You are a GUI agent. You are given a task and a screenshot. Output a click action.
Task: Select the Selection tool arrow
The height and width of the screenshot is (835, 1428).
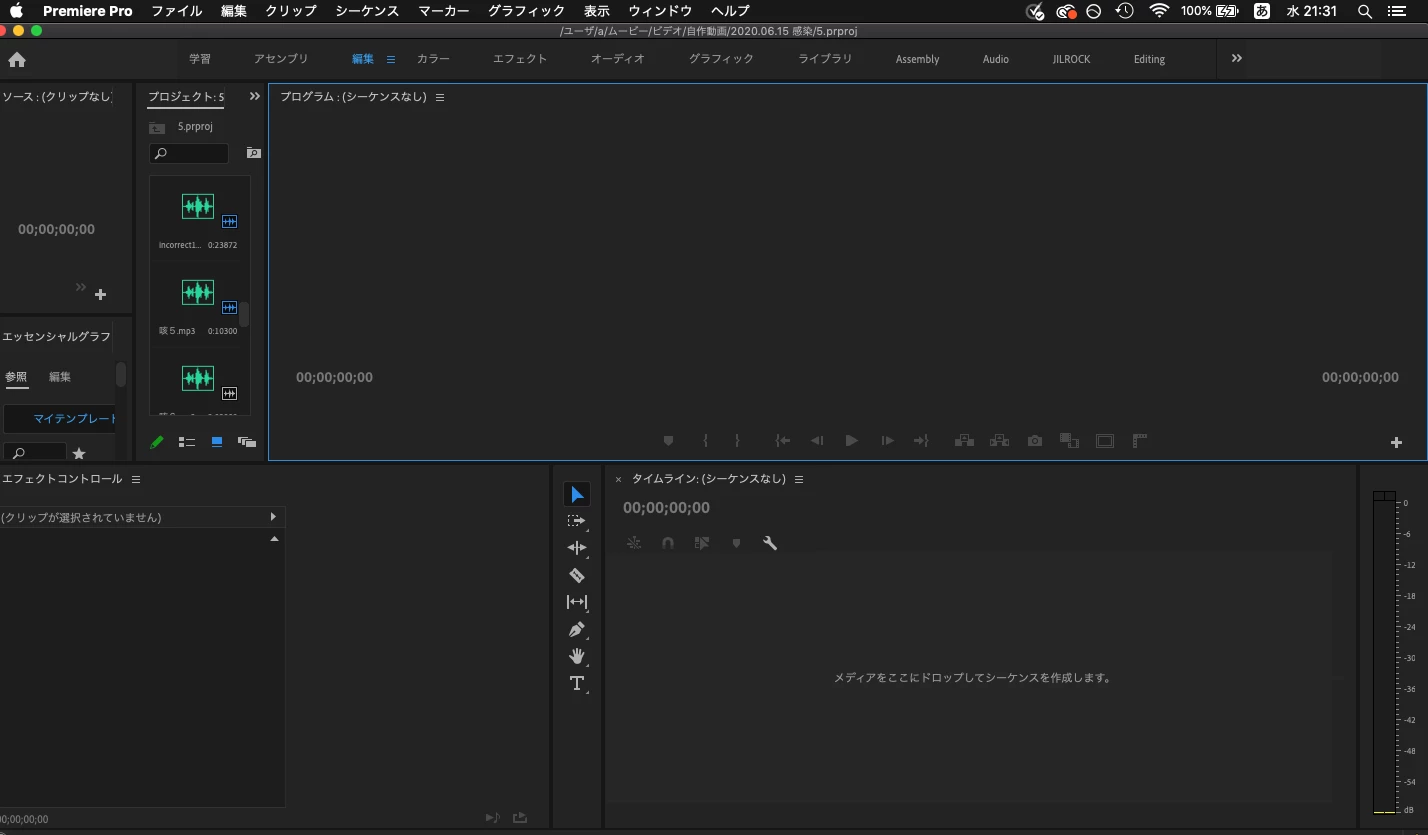[577, 495]
